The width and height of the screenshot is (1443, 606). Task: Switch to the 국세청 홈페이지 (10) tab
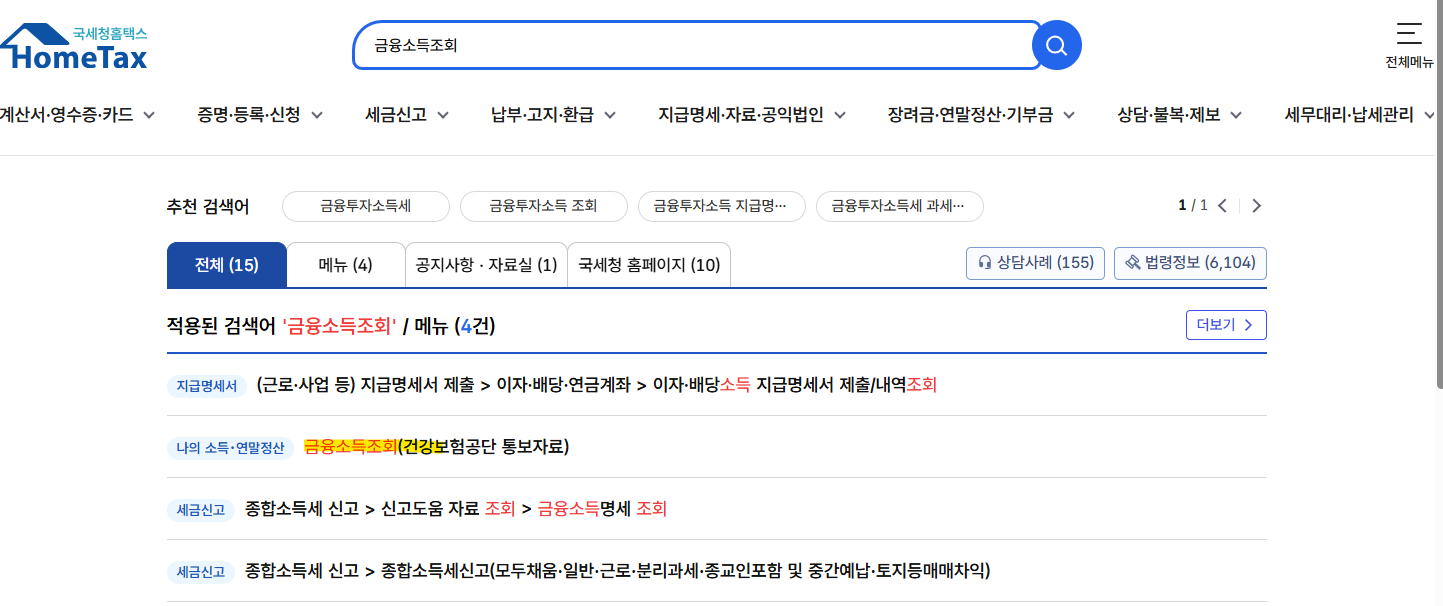[648, 264]
